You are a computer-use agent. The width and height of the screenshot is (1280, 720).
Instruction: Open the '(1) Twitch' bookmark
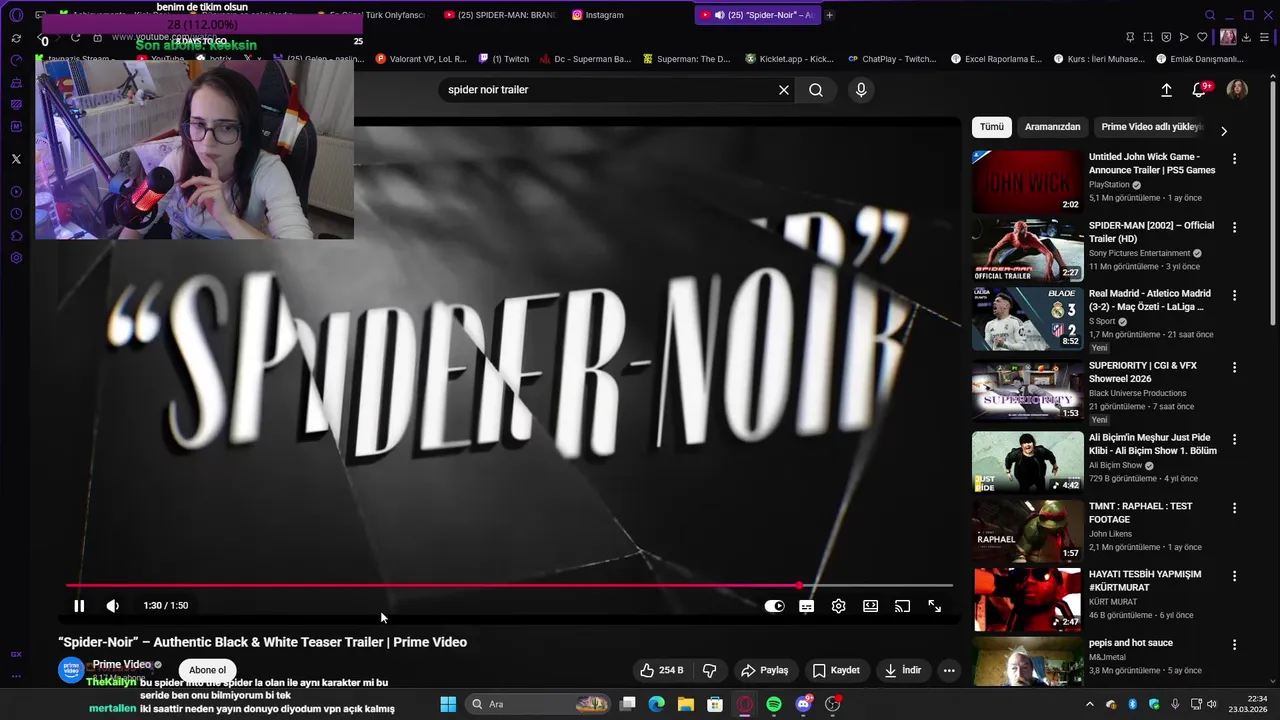click(503, 59)
